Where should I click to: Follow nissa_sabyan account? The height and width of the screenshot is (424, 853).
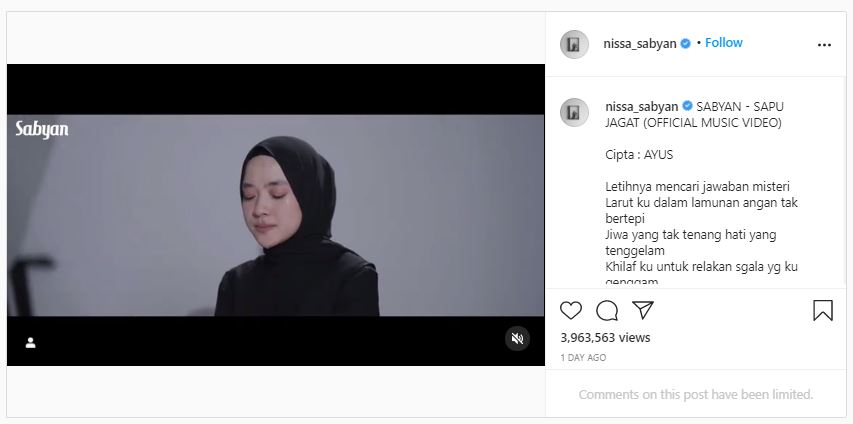724,43
